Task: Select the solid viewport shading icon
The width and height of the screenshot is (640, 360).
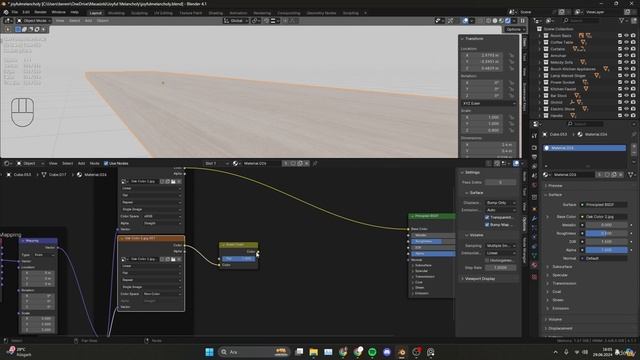Action: point(495,20)
